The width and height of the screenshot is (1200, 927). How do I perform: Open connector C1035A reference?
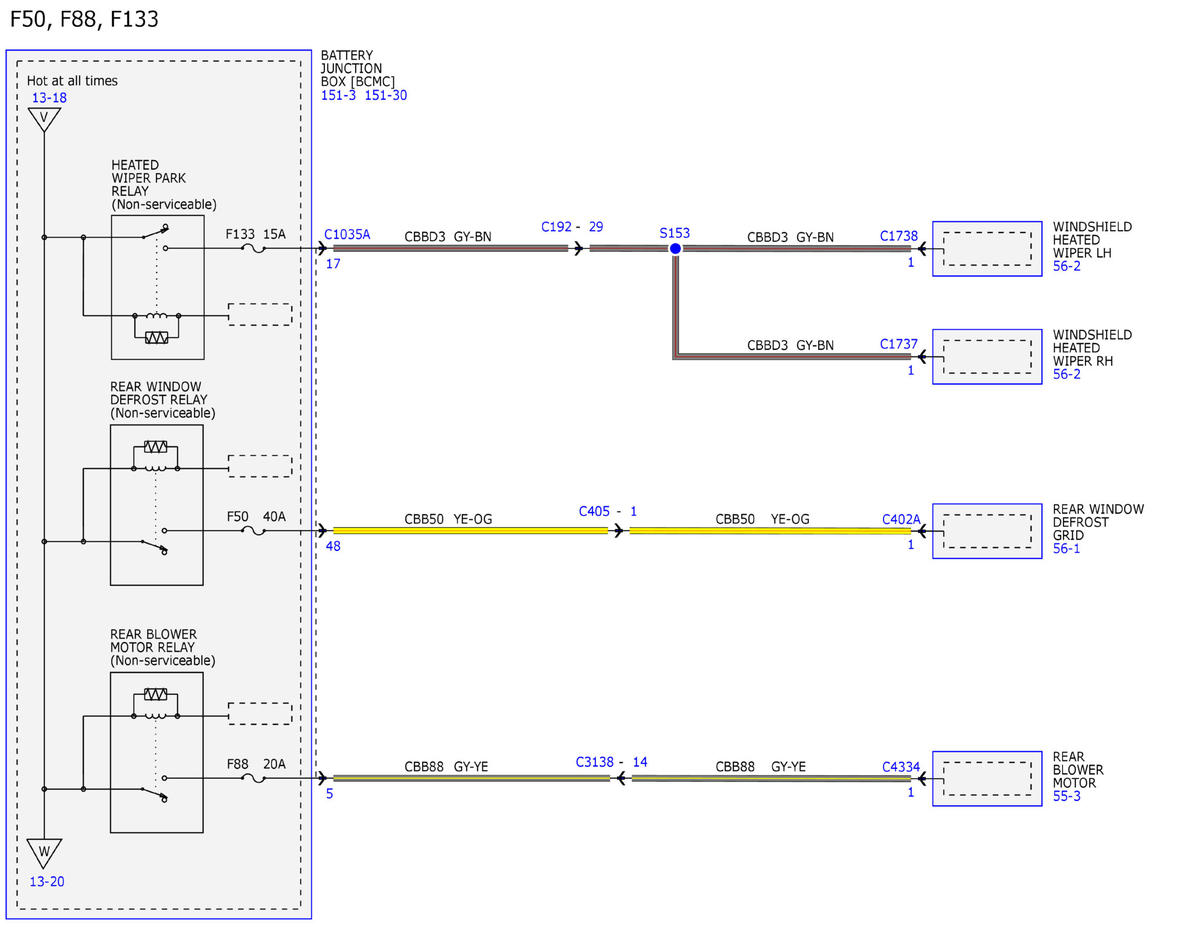tap(347, 234)
